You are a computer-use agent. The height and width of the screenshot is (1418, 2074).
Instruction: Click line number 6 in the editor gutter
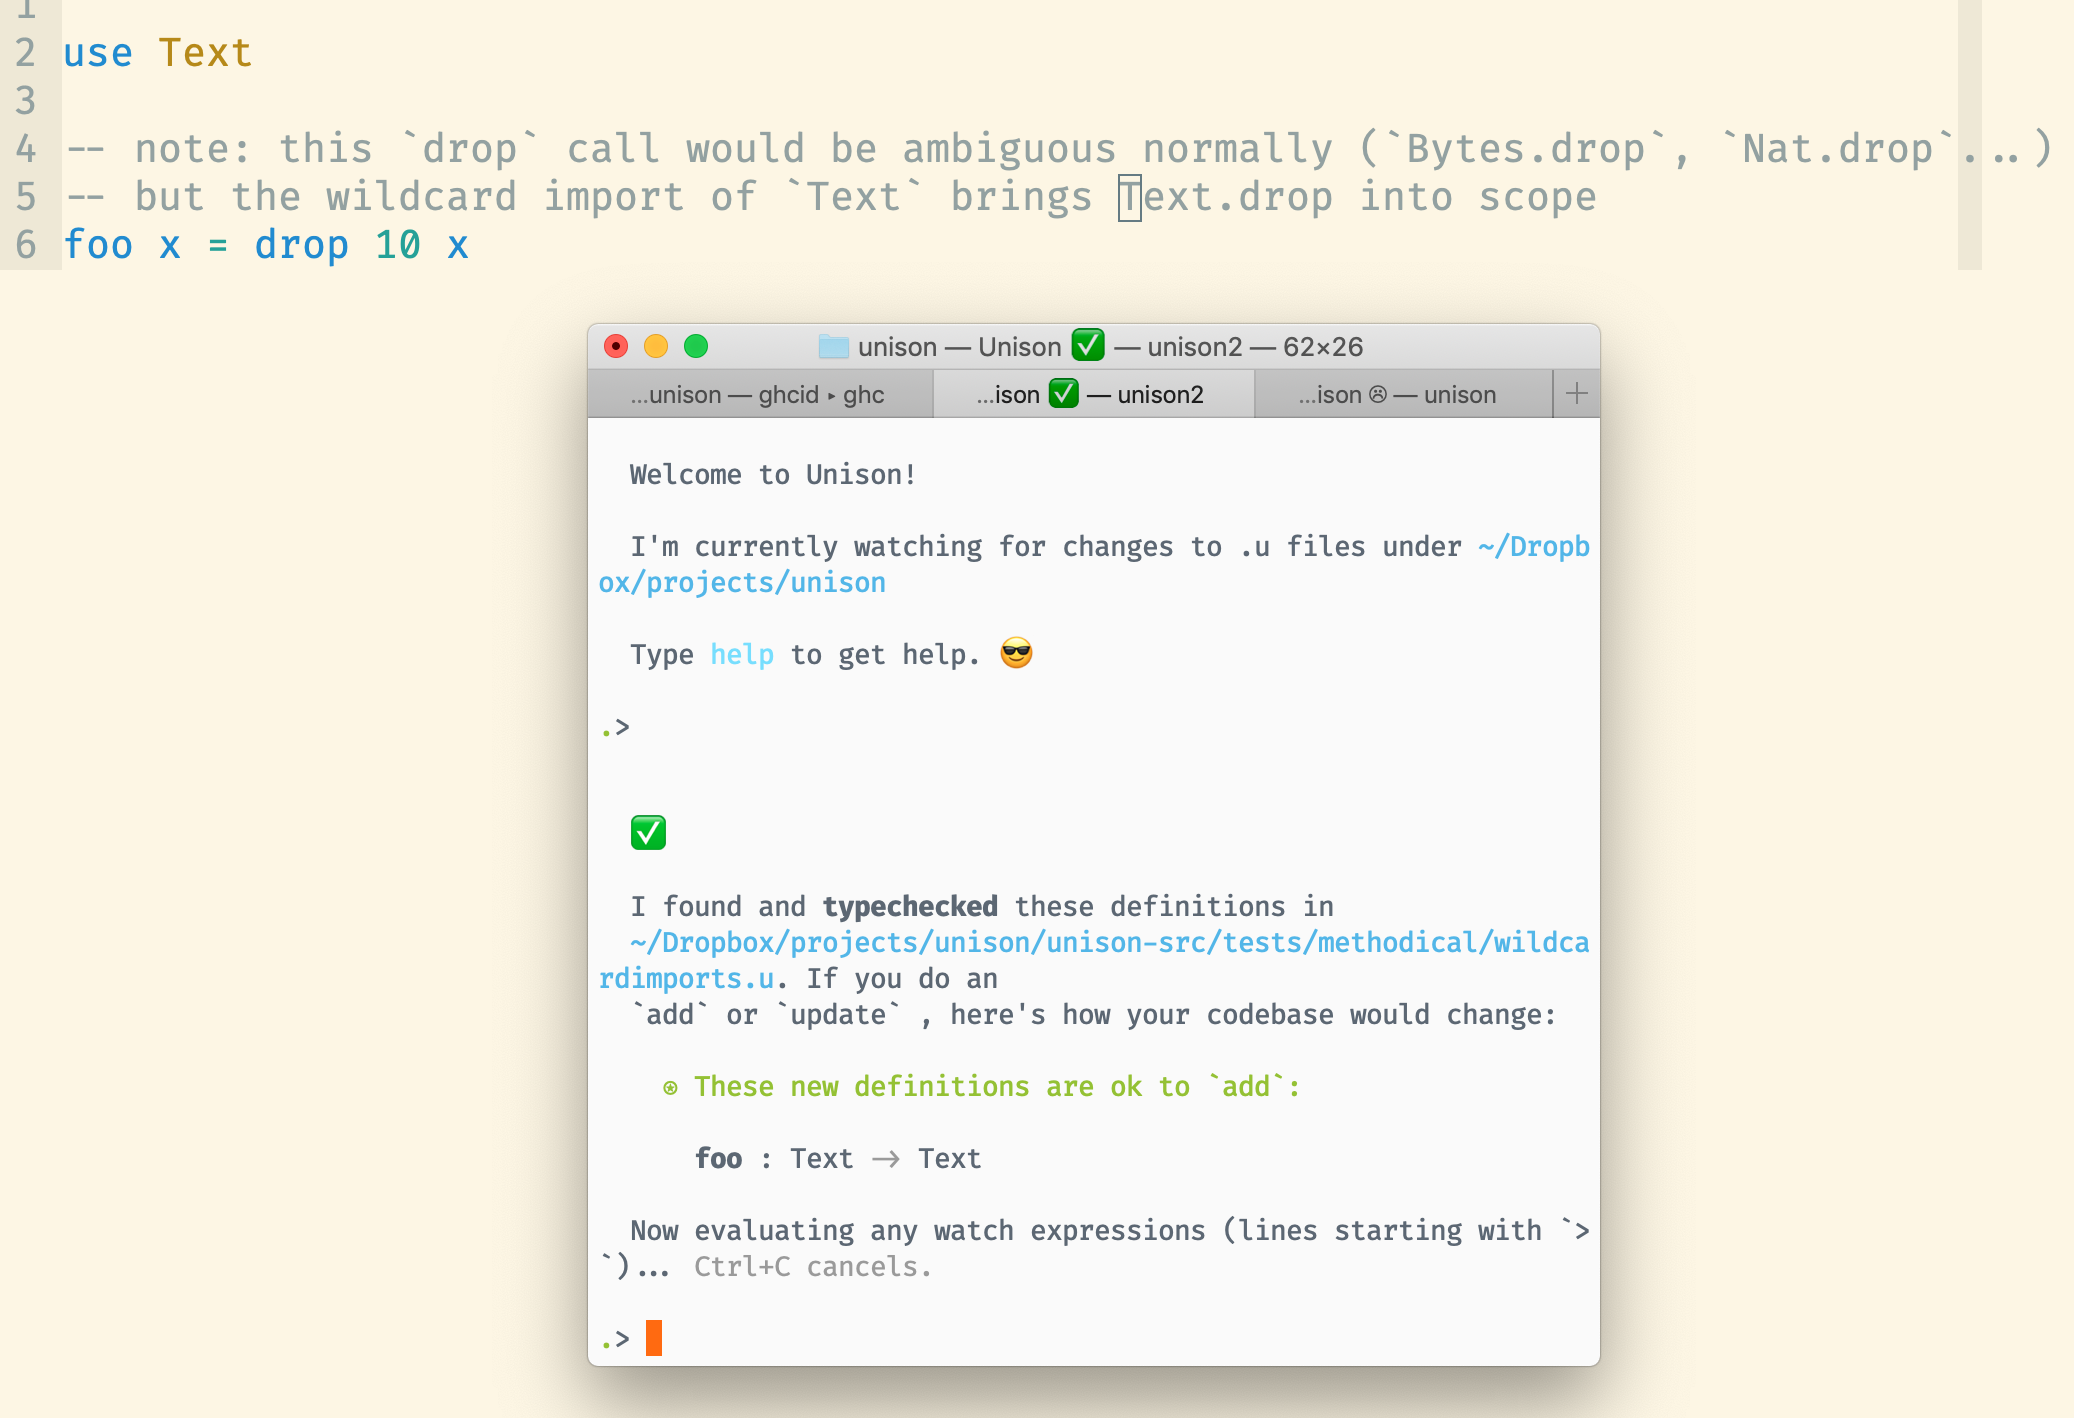24,244
